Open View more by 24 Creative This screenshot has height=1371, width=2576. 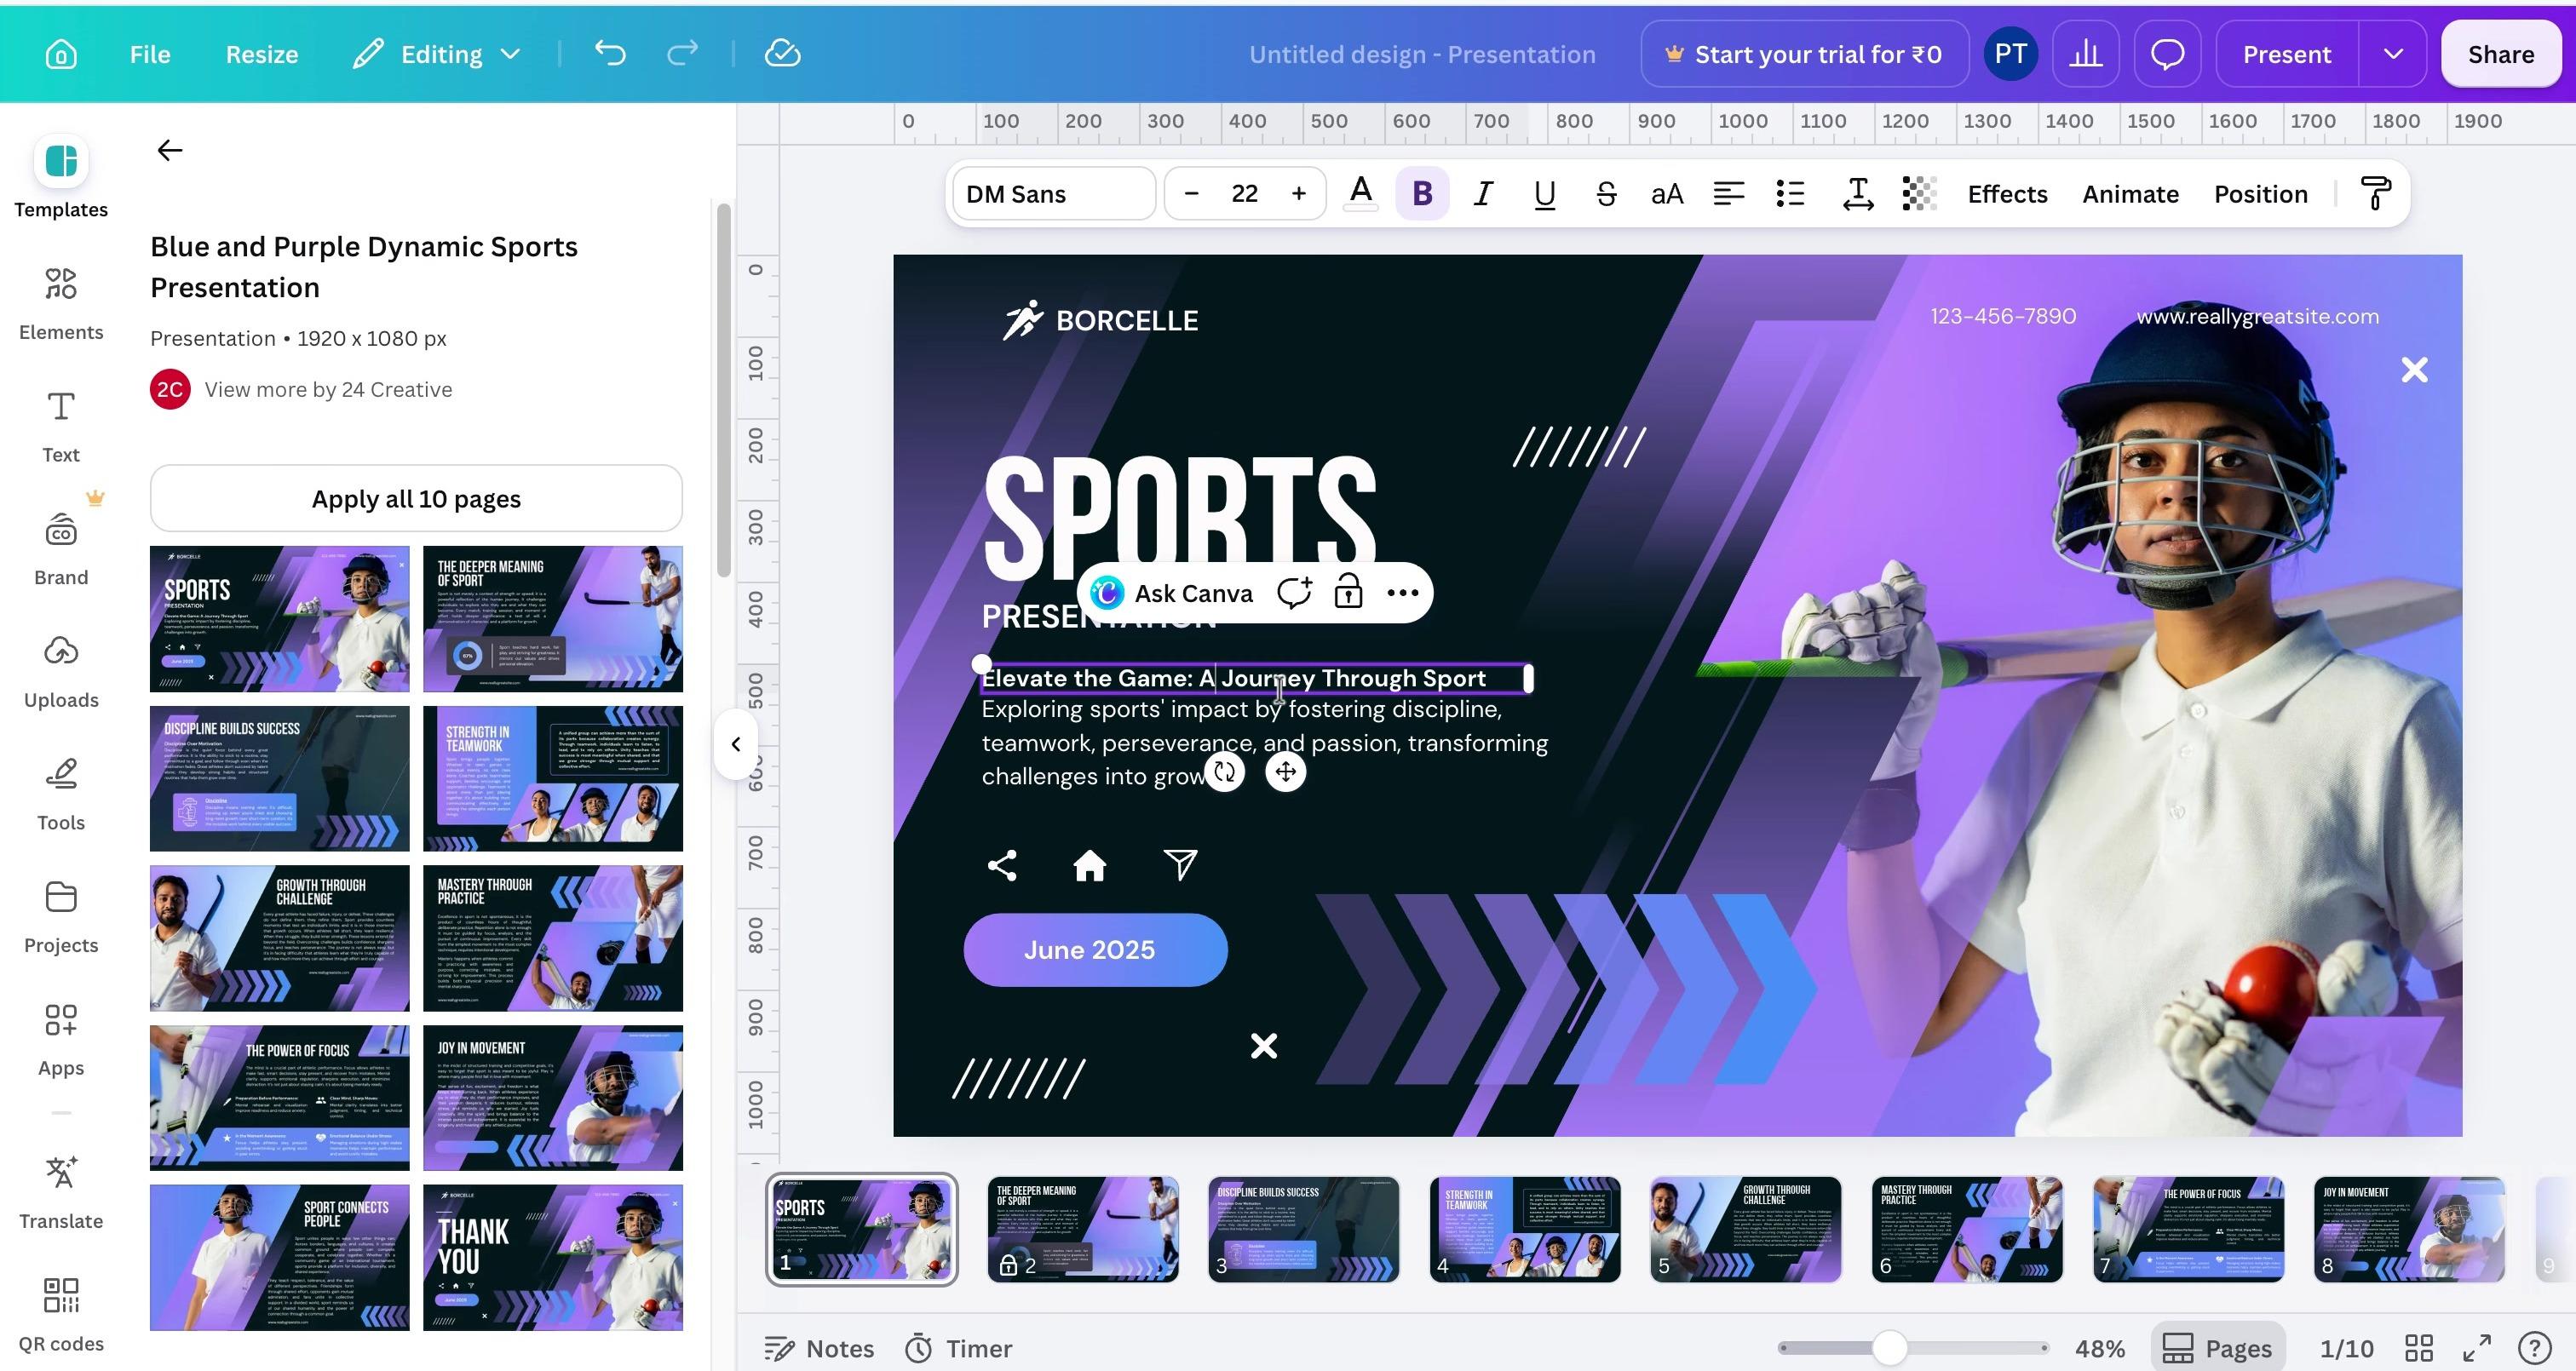[328, 389]
